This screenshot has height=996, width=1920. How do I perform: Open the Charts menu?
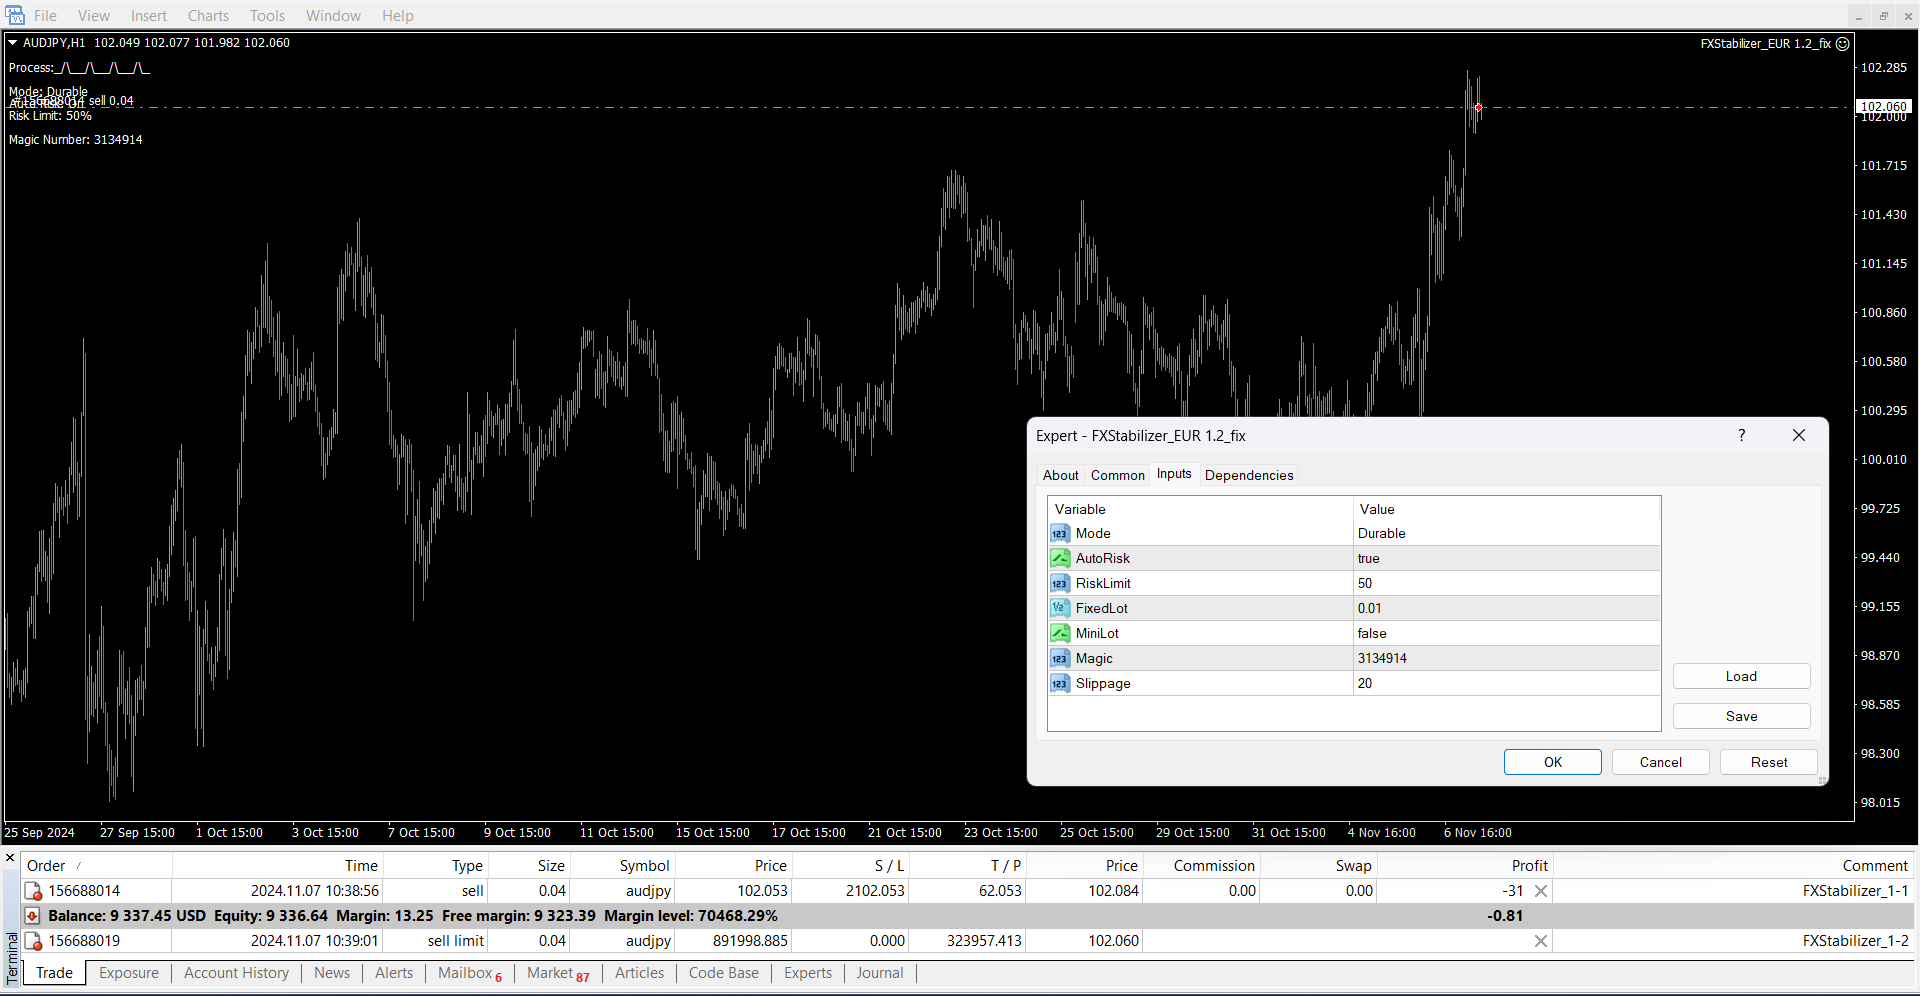[208, 16]
